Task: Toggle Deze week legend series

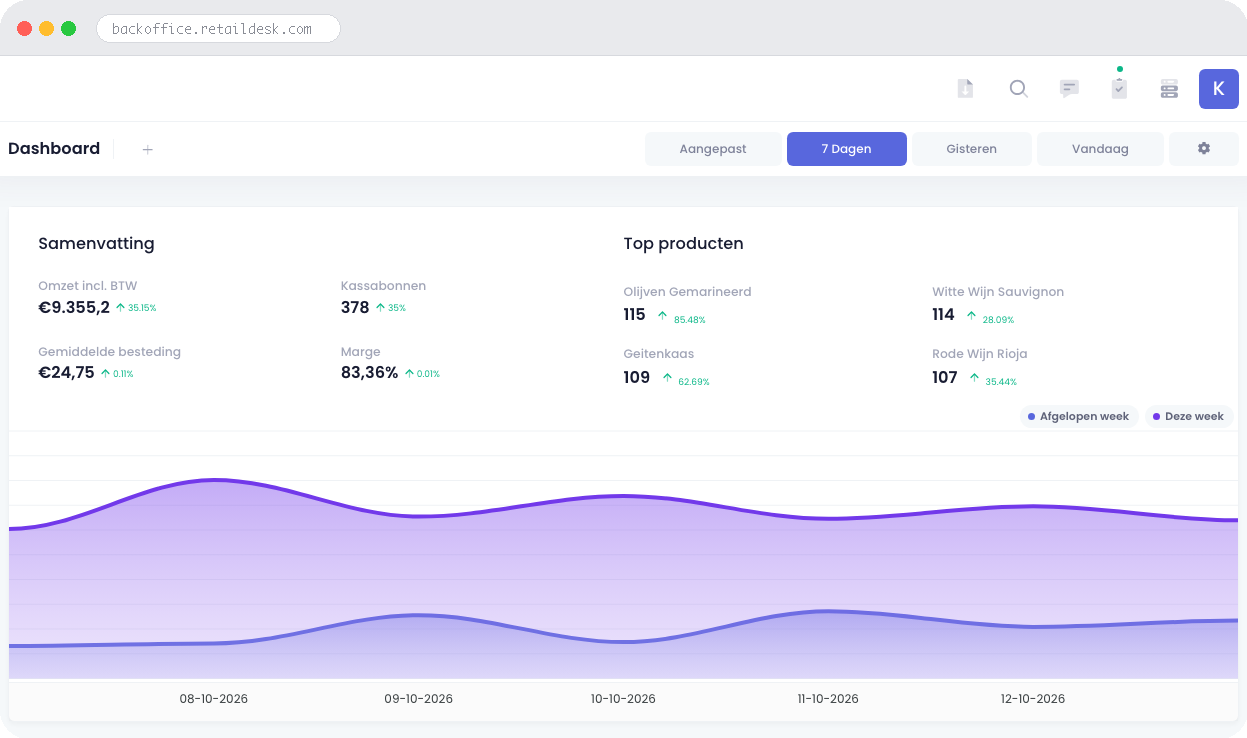Action: click(x=1188, y=416)
